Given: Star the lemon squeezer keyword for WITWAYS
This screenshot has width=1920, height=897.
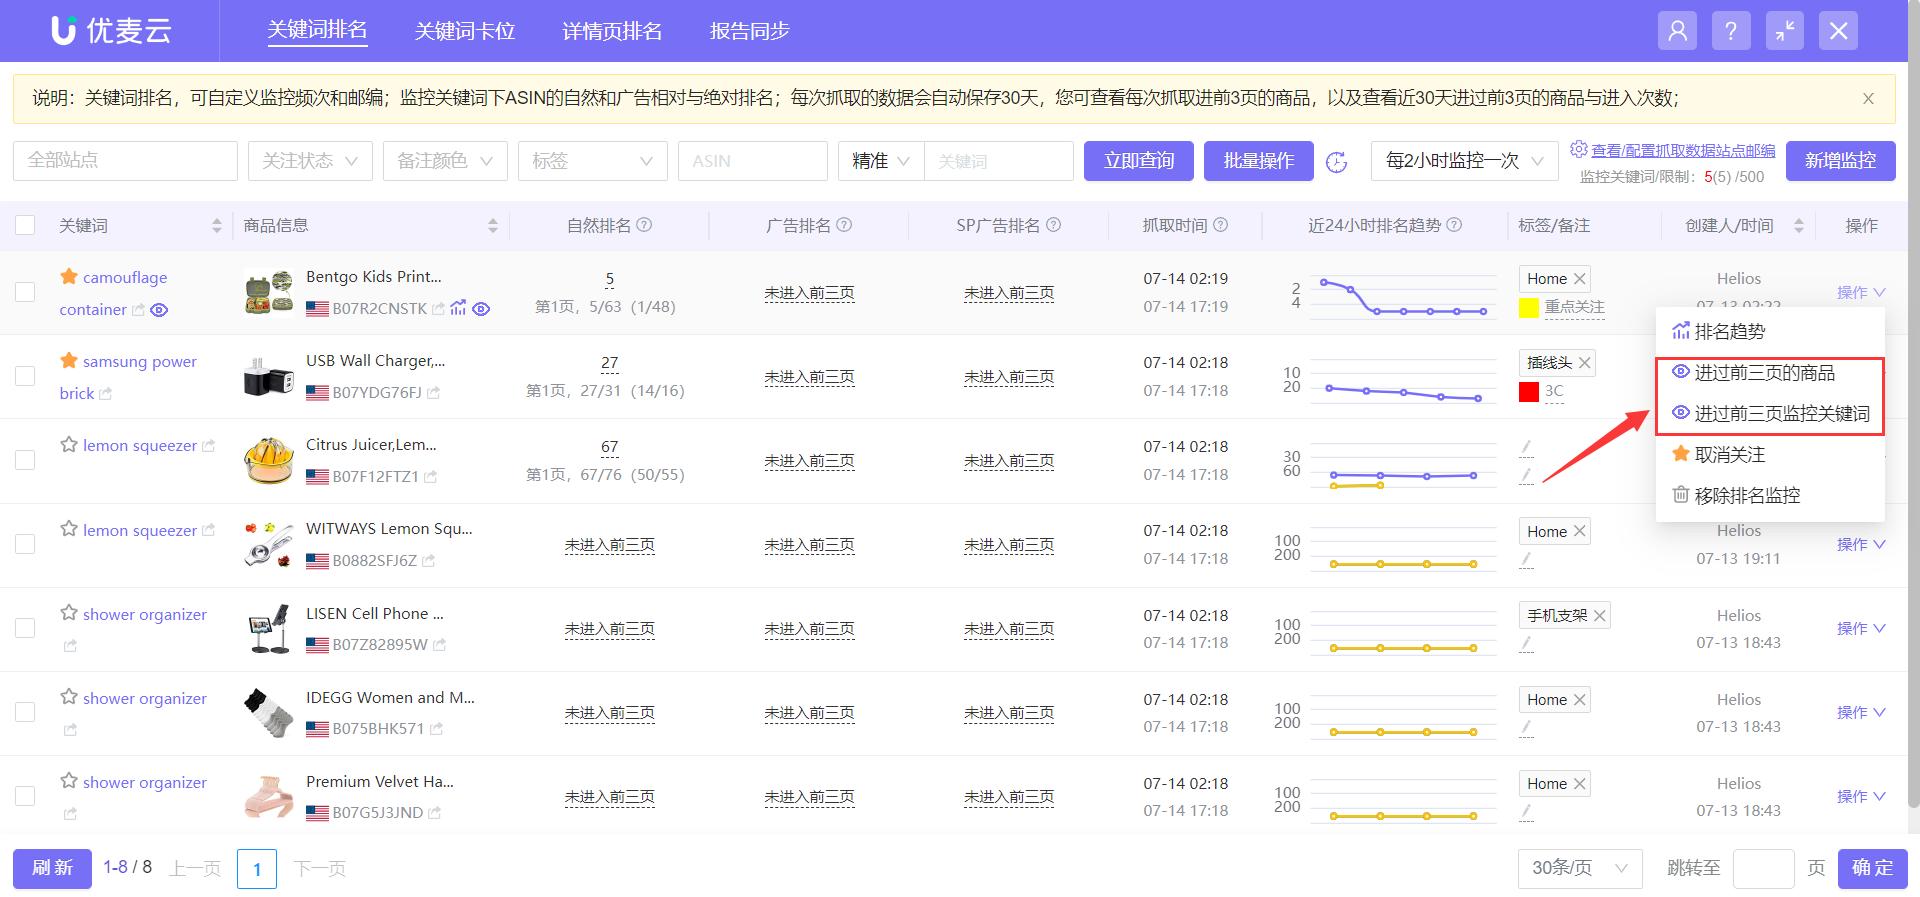Looking at the screenshot, I should (69, 528).
